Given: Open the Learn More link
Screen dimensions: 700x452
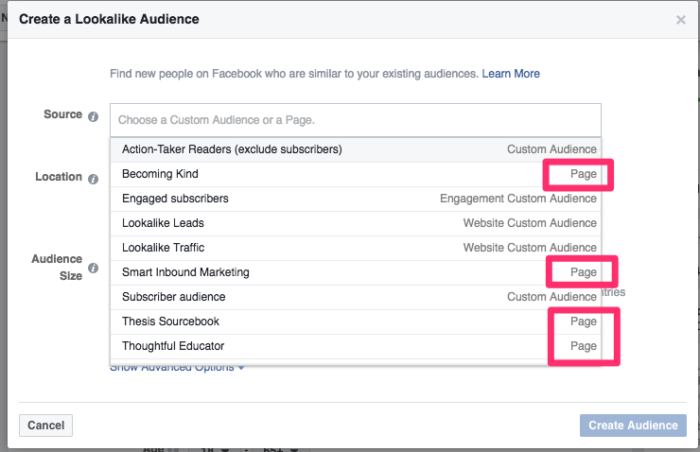Looking at the screenshot, I should pyautogui.click(x=511, y=74).
